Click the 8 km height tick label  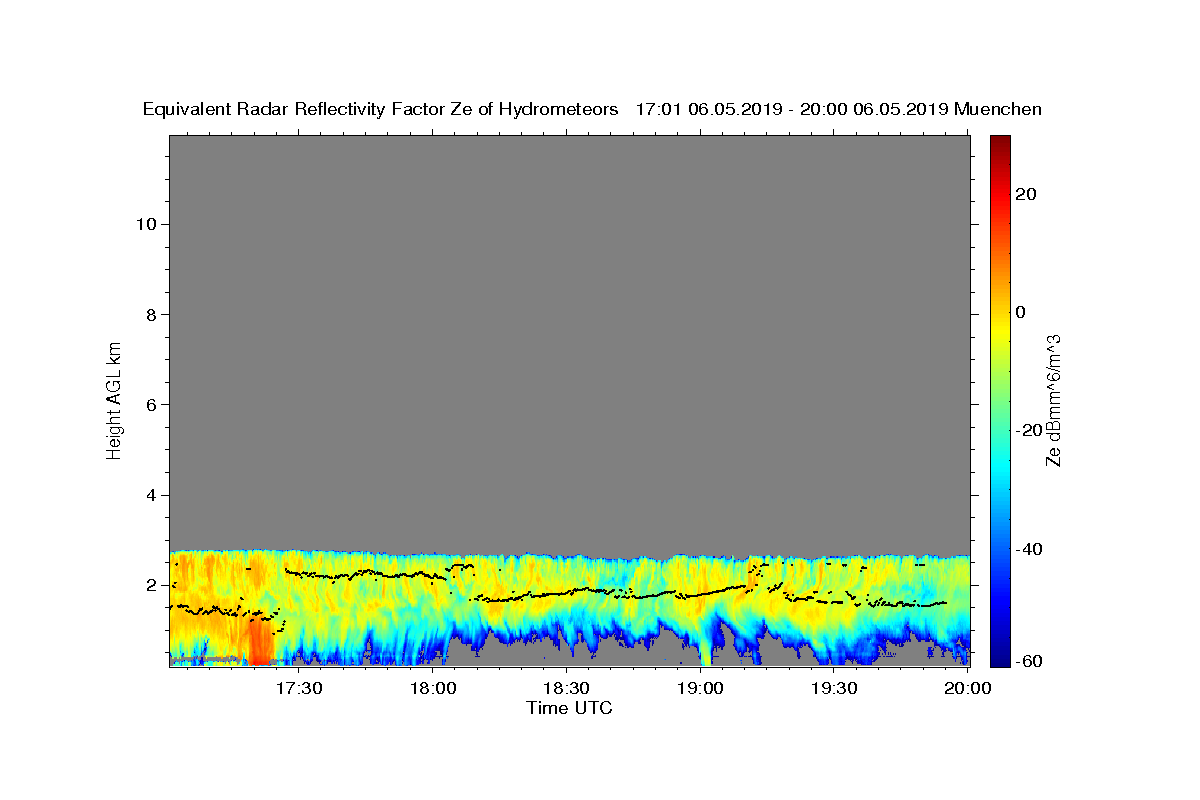point(150,315)
